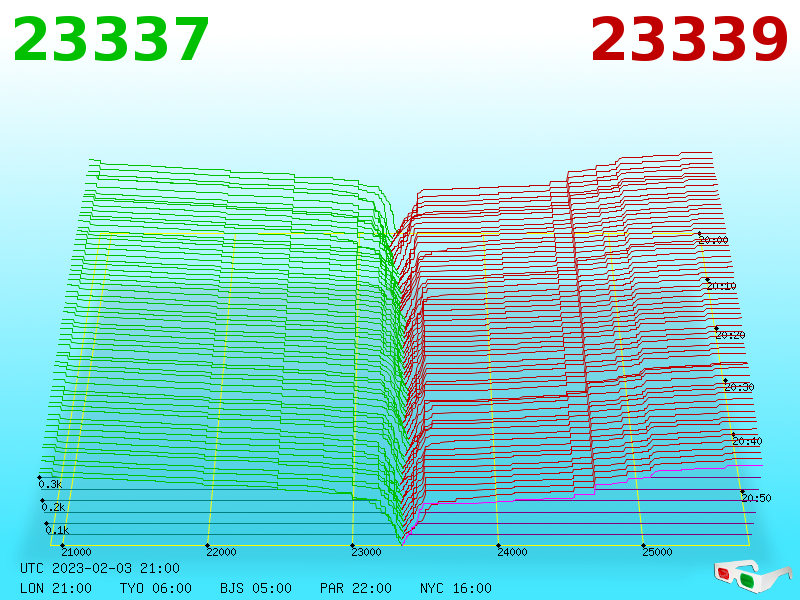This screenshot has height=600, width=800.
Task: Click the 21000 price axis label
Action: point(77,552)
